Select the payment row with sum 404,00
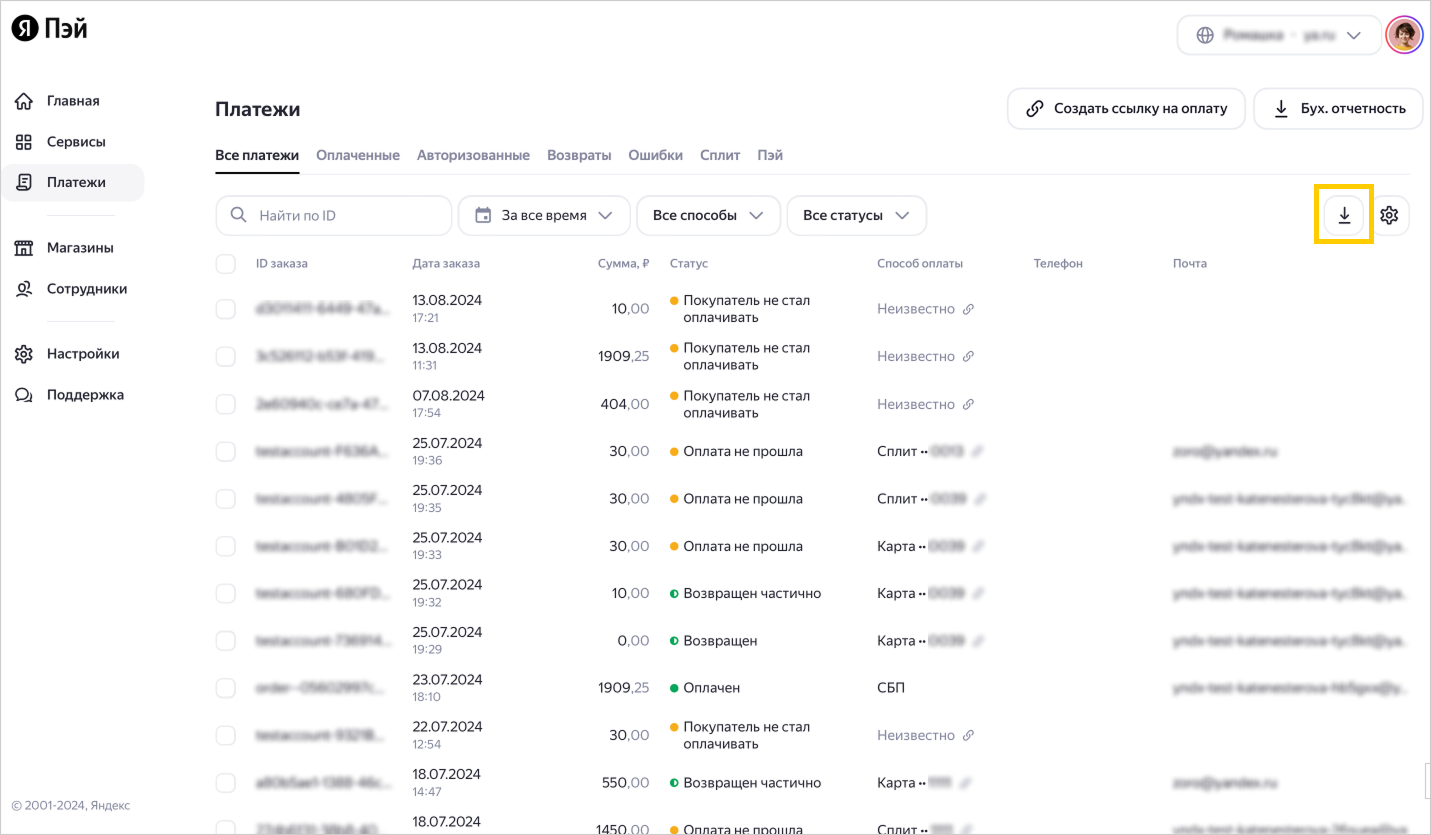 click(226, 404)
